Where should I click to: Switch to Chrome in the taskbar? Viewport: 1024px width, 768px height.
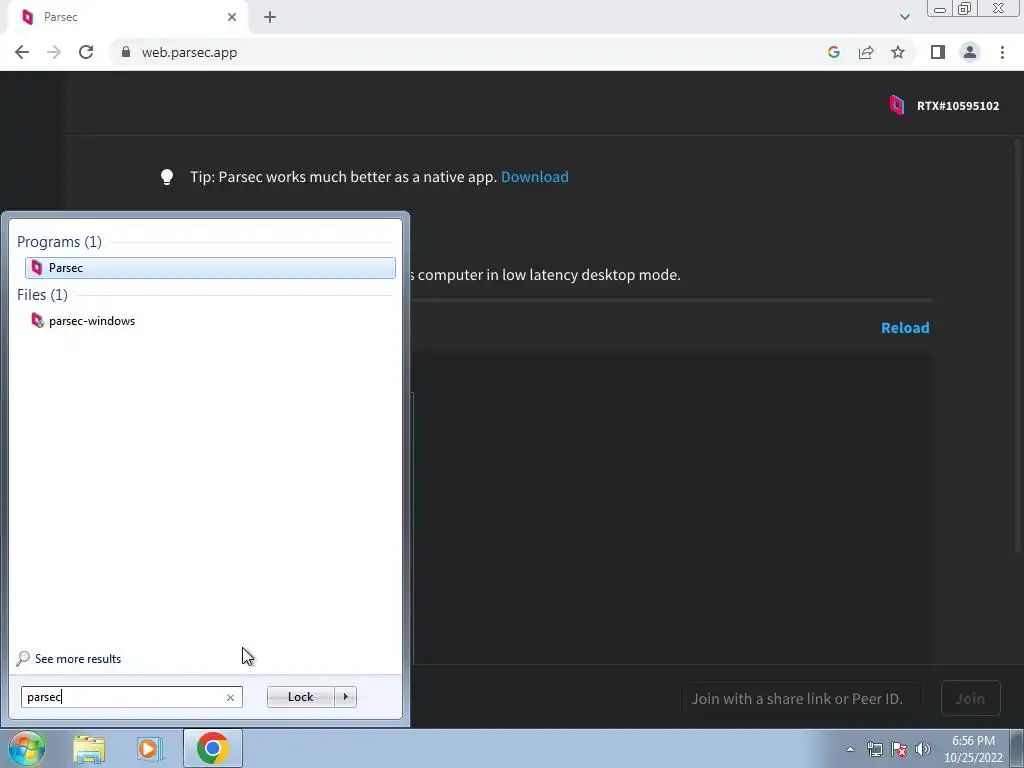click(x=212, y=748)
